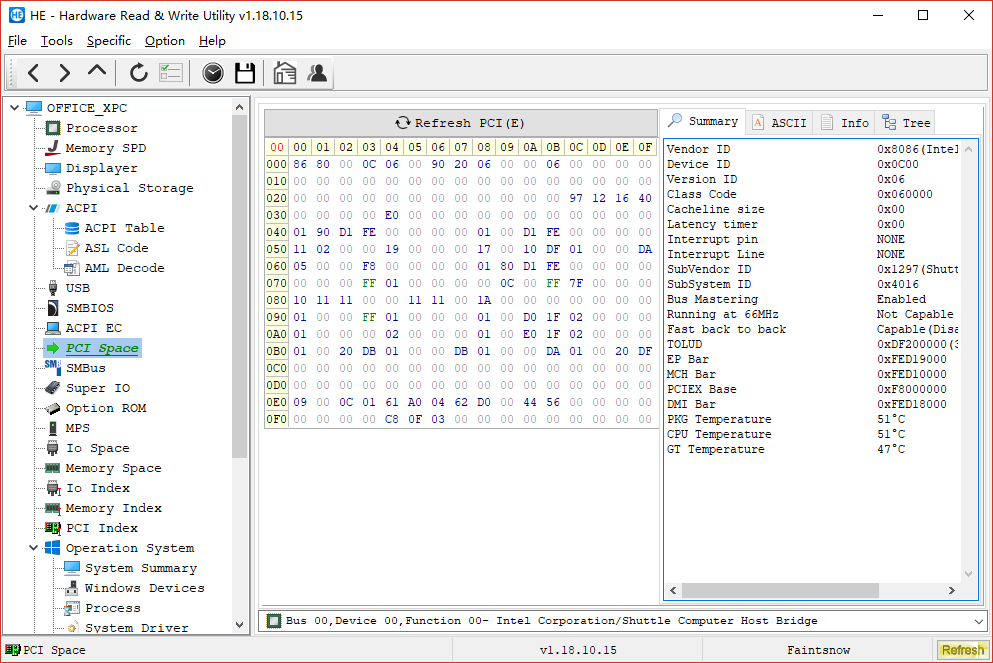Click the PCIEX Base summary row
Screen dimensions: 993x663
[813, 389]
